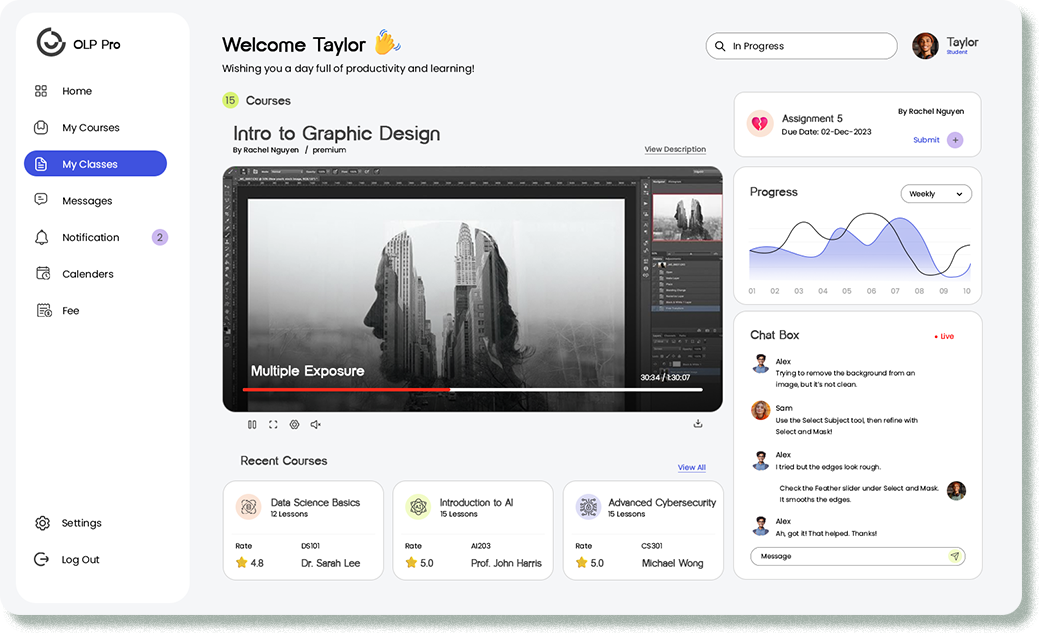Open Taylor's profile avatar
The width and height of the screenshot is (1040, 634).
click(925, 46)
